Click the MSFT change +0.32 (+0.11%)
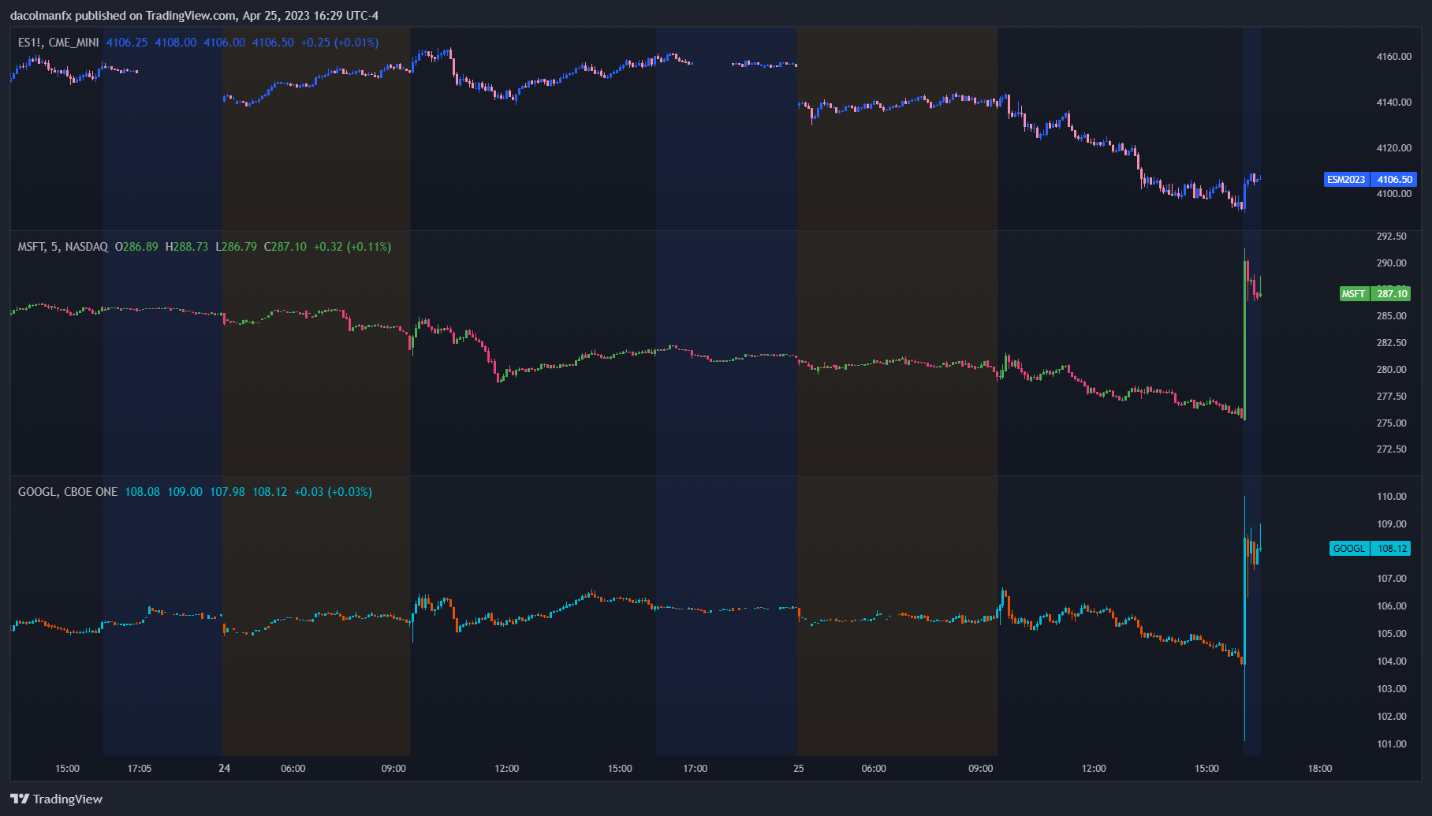Viewport: 1432px width, 816px height. coord(352,246)
